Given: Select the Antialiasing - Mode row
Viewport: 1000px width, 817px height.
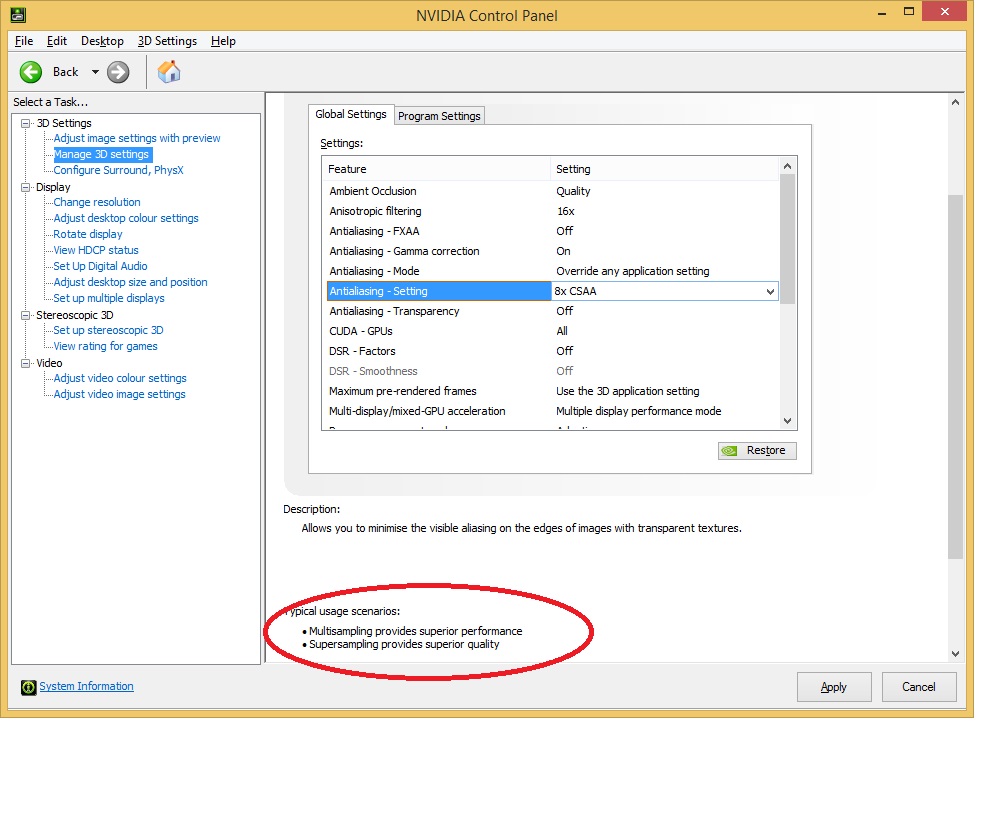Looking at the screenshot, I should click(x=552, y=271).
